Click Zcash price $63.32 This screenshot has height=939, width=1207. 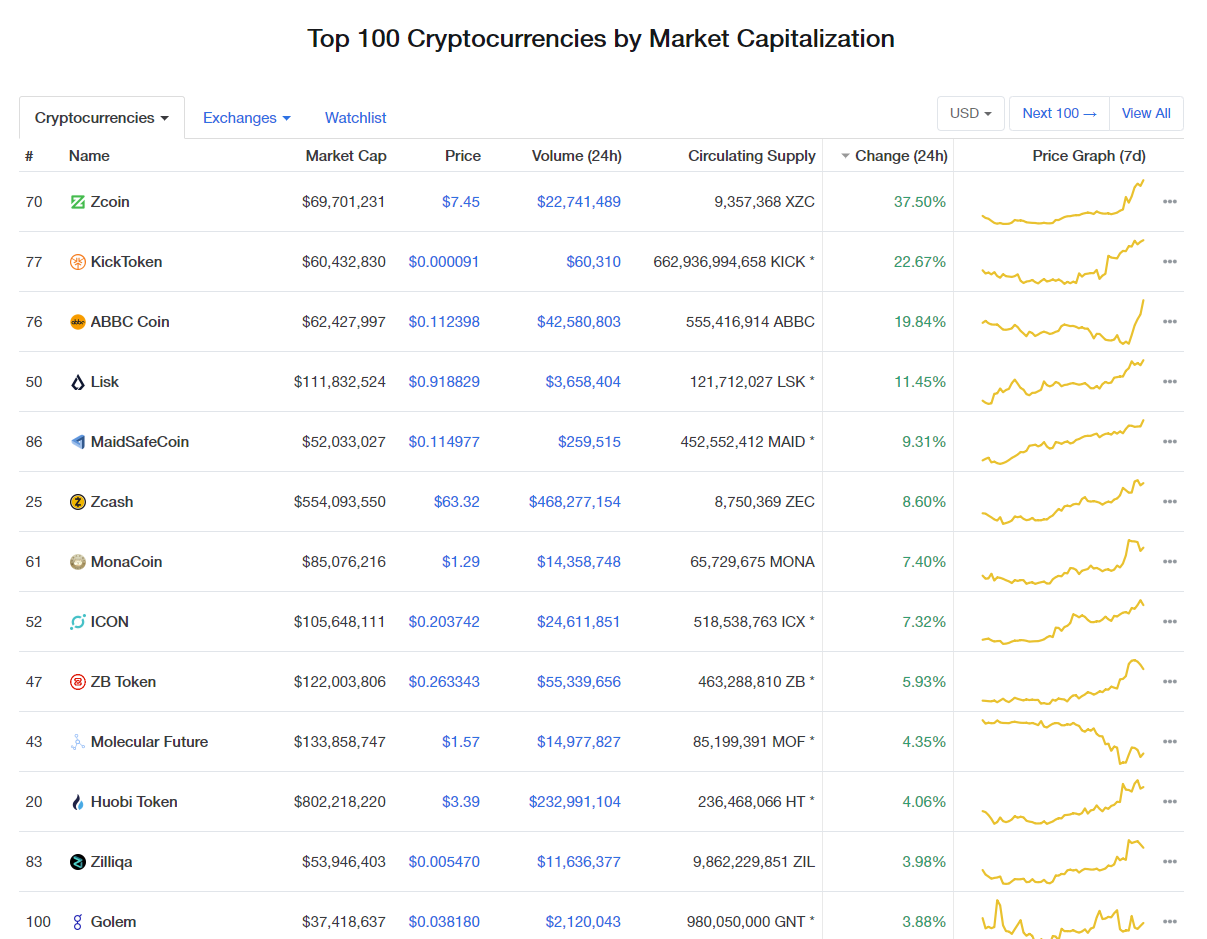click(x=457, y=502)
